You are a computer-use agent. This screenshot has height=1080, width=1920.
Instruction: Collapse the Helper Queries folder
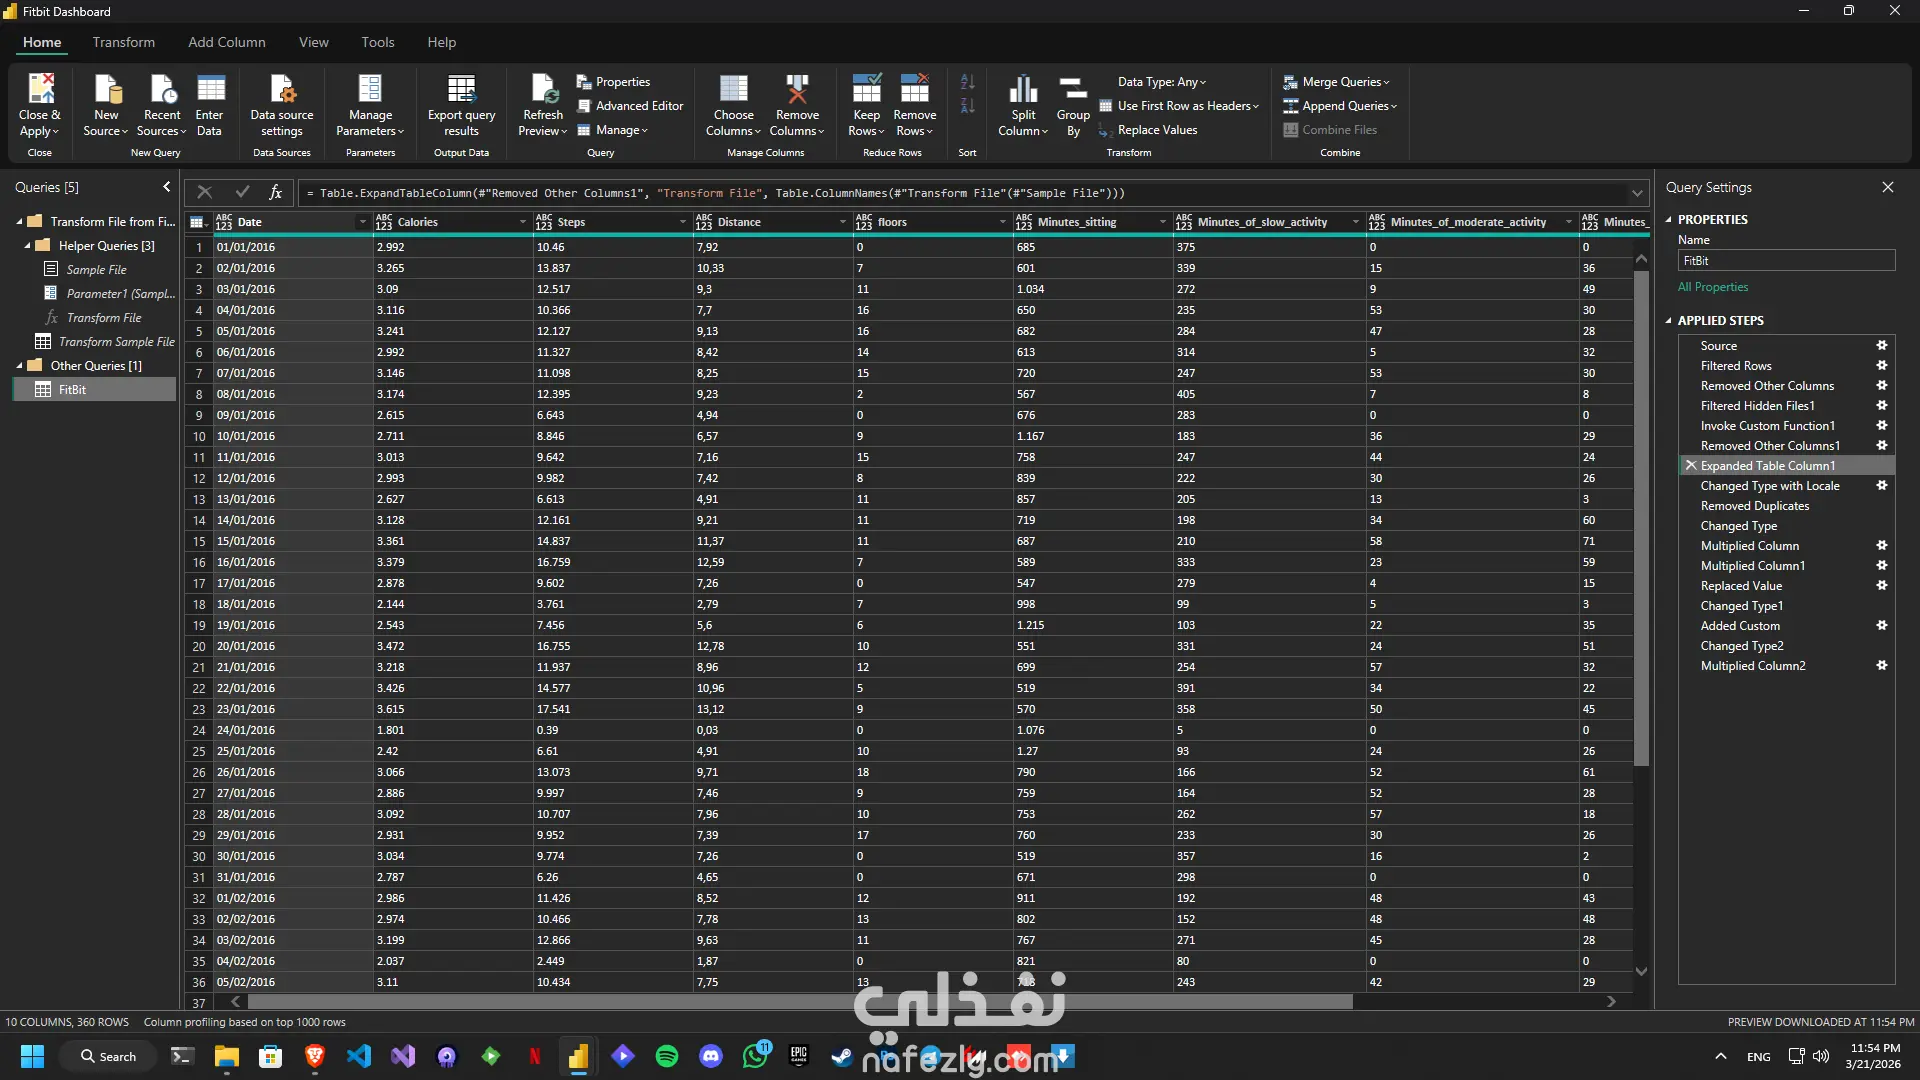(x=28, y=246)
